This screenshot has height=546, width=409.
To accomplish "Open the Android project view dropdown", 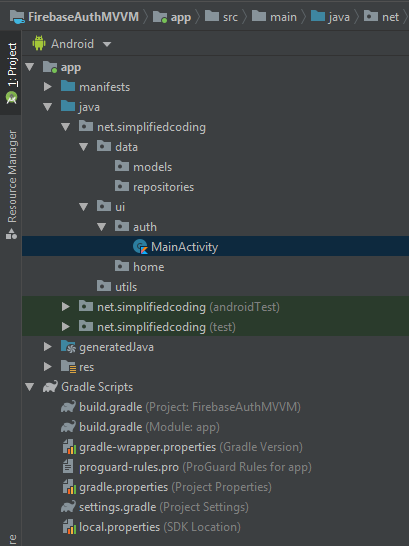I will coord(107,44).
